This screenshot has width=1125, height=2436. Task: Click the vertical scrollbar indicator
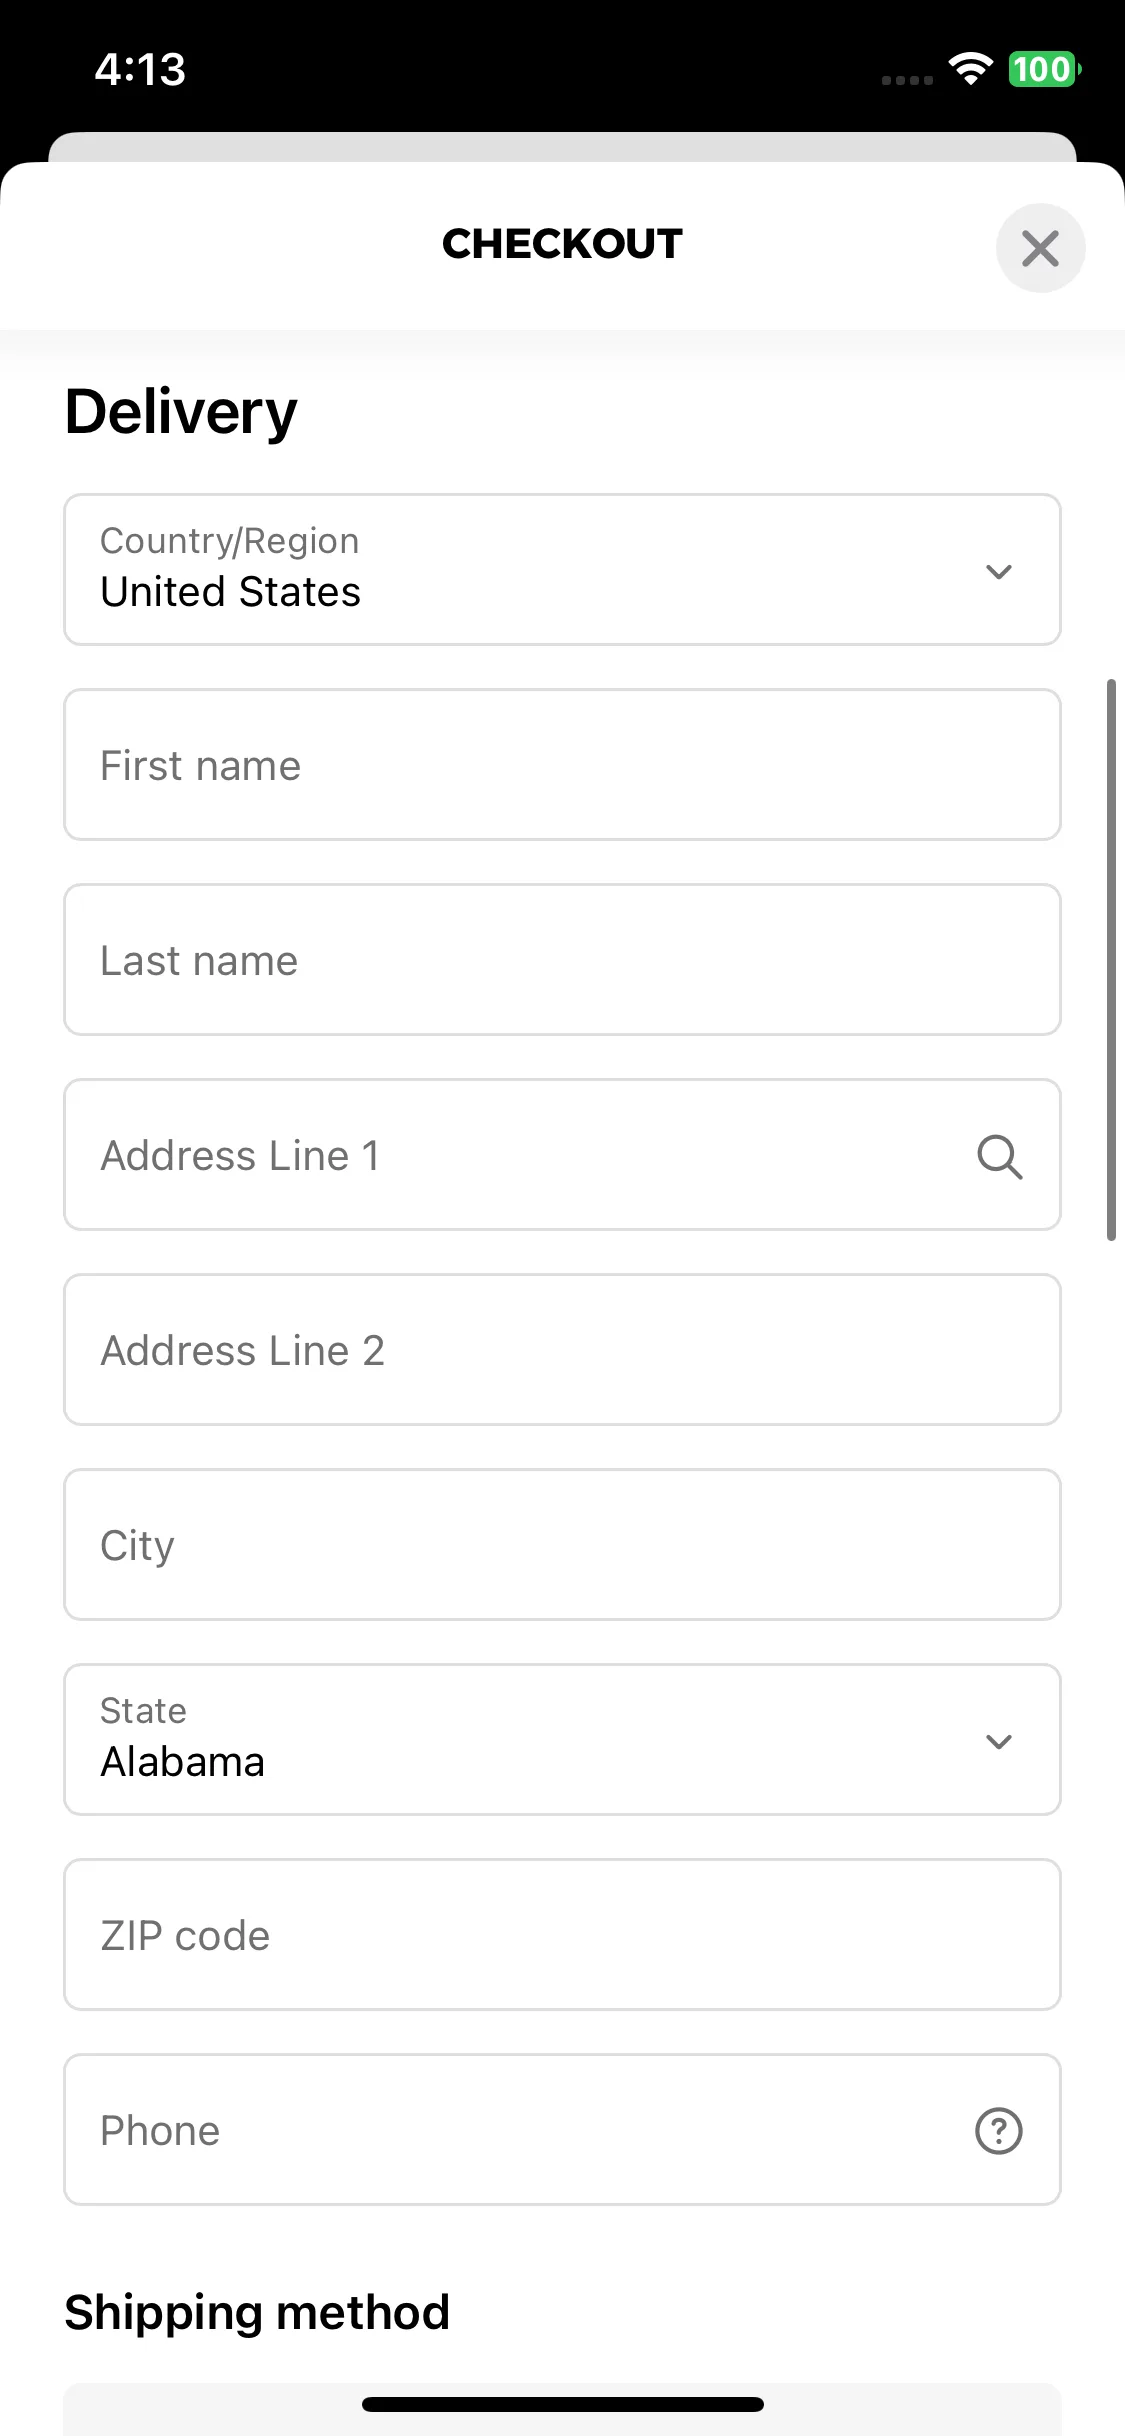pos(1111,960)
